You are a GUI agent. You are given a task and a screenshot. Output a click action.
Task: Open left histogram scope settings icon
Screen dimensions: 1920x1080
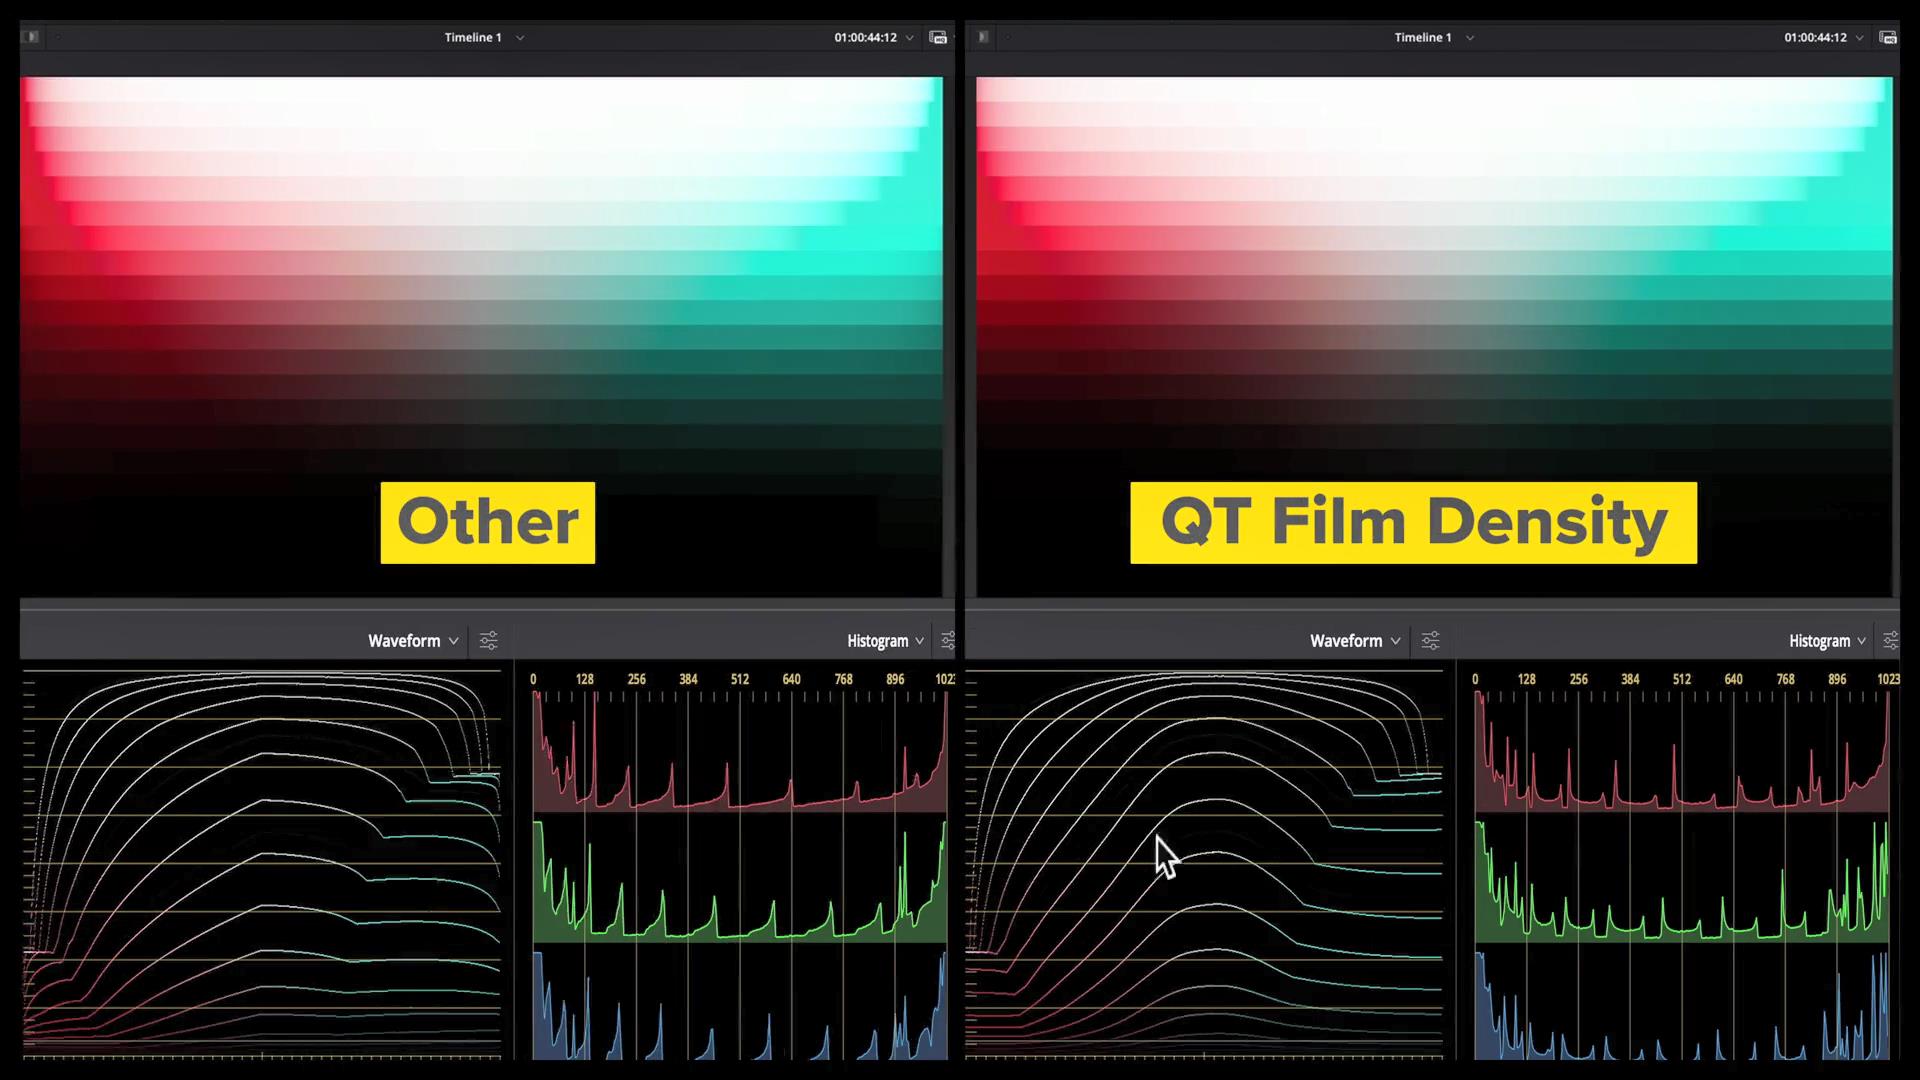(947, 641)
